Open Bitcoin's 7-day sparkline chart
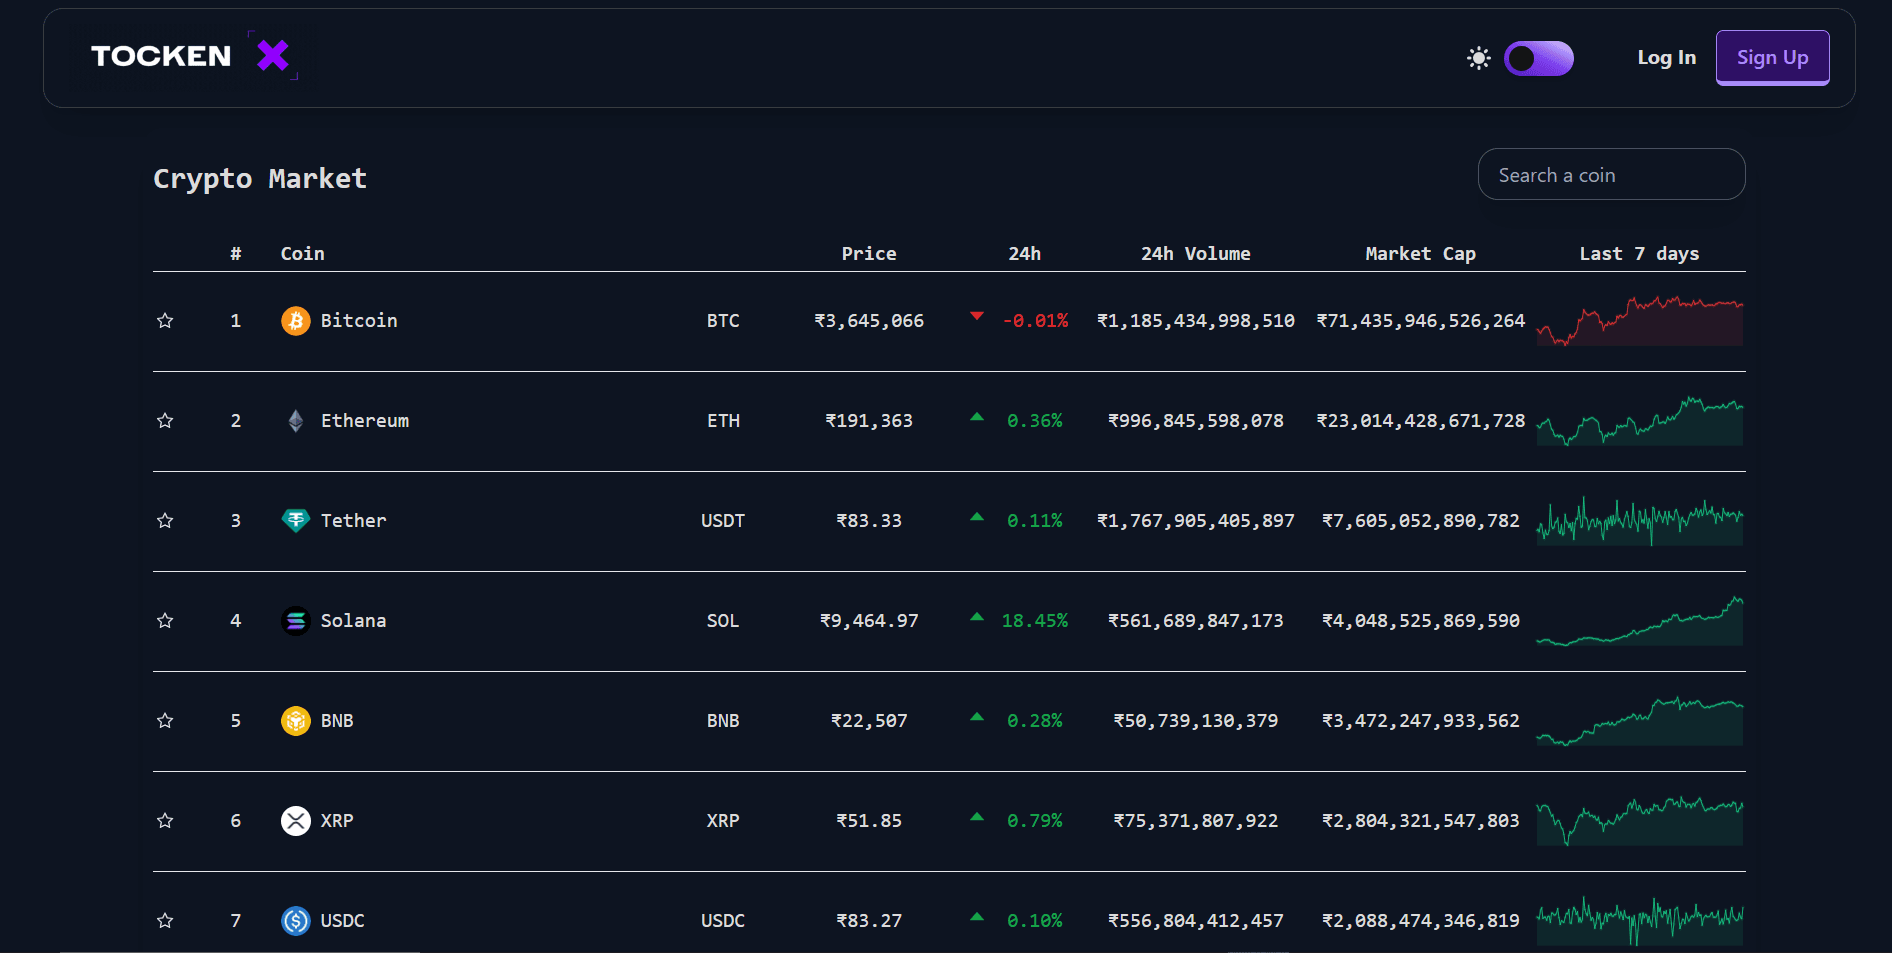This screenshot has height=953, width=1892. click(x=1640, y=321)
